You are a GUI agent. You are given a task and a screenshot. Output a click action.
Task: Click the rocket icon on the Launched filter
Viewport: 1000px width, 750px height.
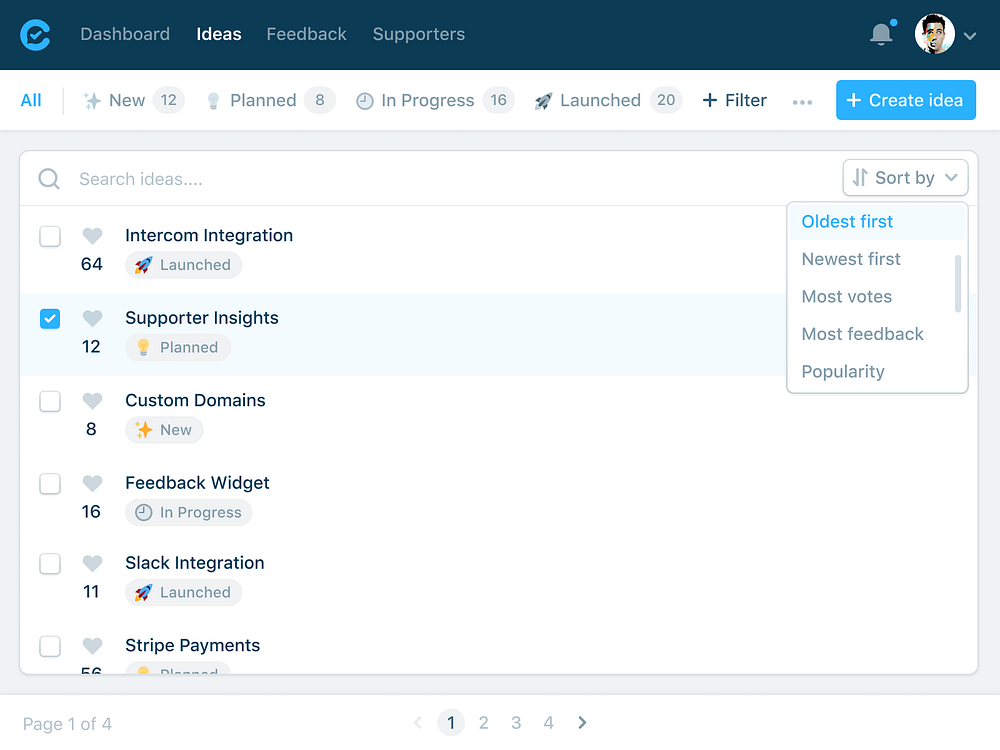point(543,100)
